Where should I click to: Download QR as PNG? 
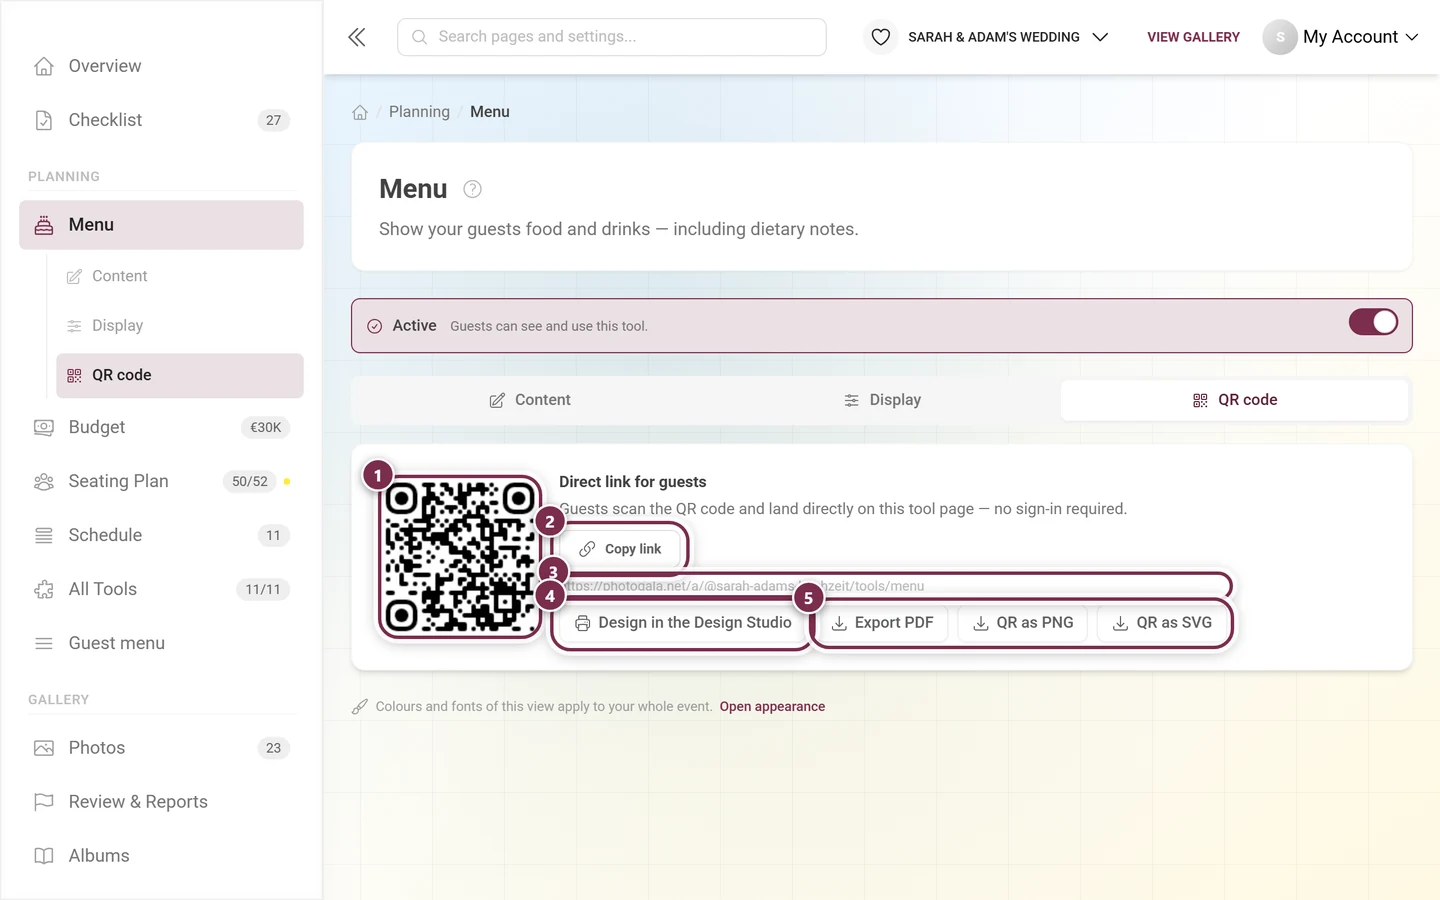[x=1023, y=623]
